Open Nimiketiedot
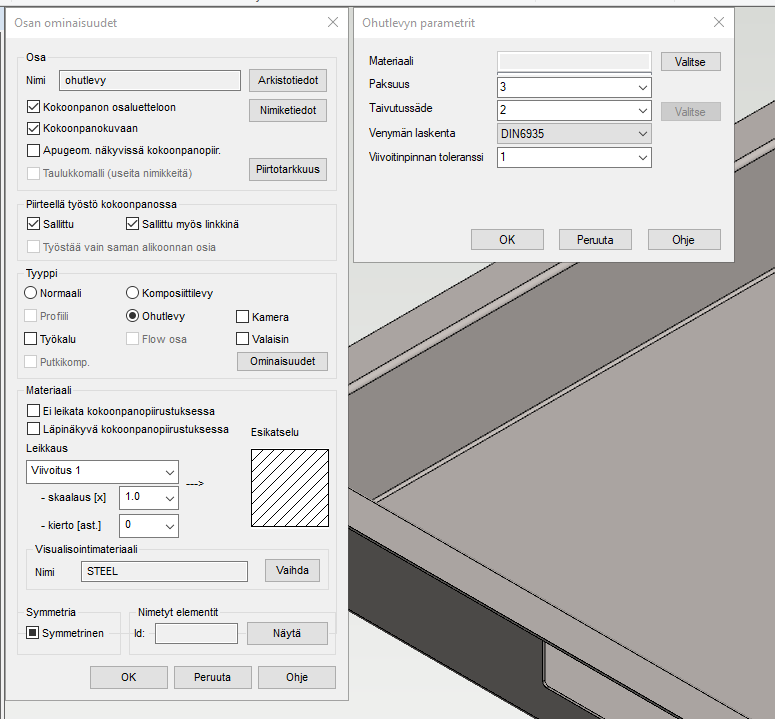Image resolution: width=775 pixels, height=719 pixels. (288, 111)
